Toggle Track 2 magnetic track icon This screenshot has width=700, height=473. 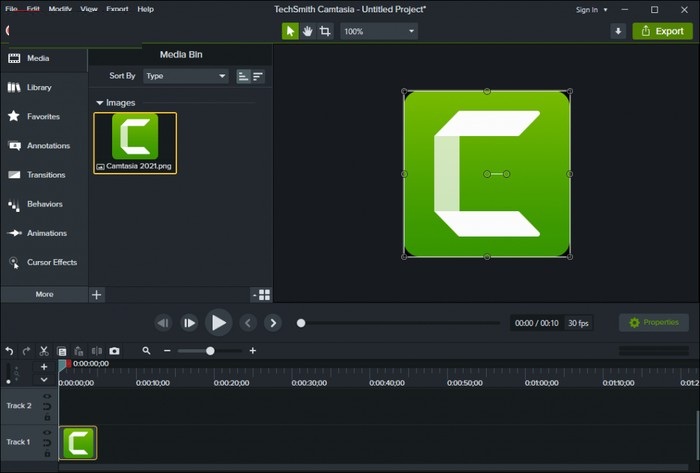47,407
